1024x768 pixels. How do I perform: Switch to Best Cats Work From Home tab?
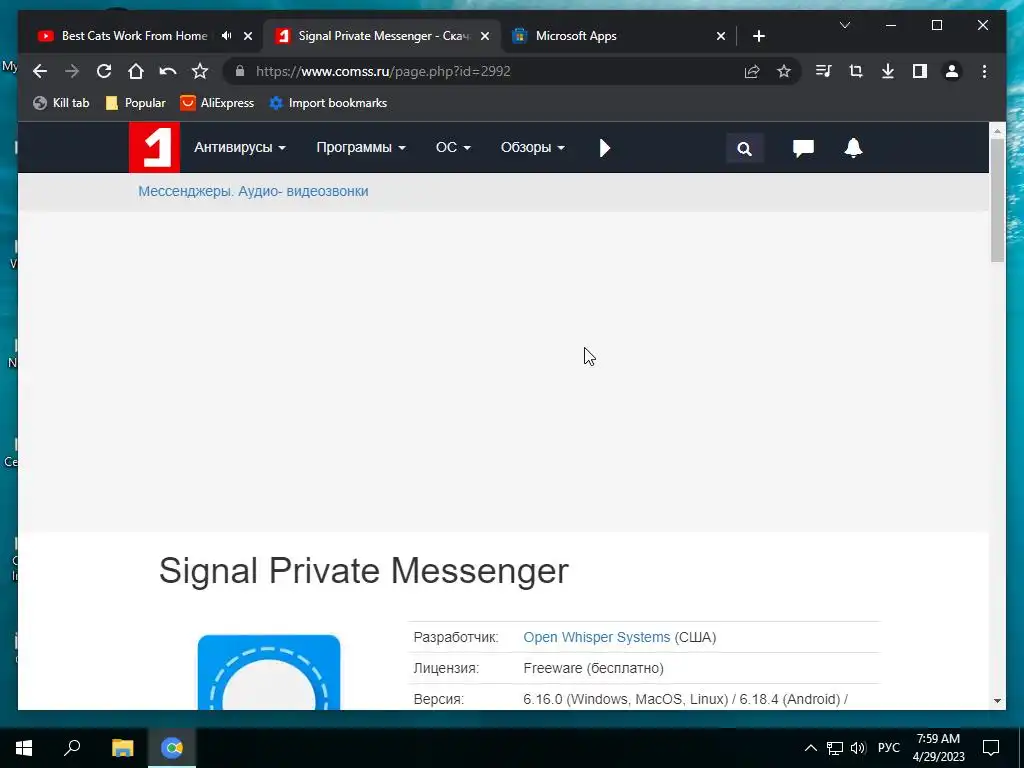point(134,36)
